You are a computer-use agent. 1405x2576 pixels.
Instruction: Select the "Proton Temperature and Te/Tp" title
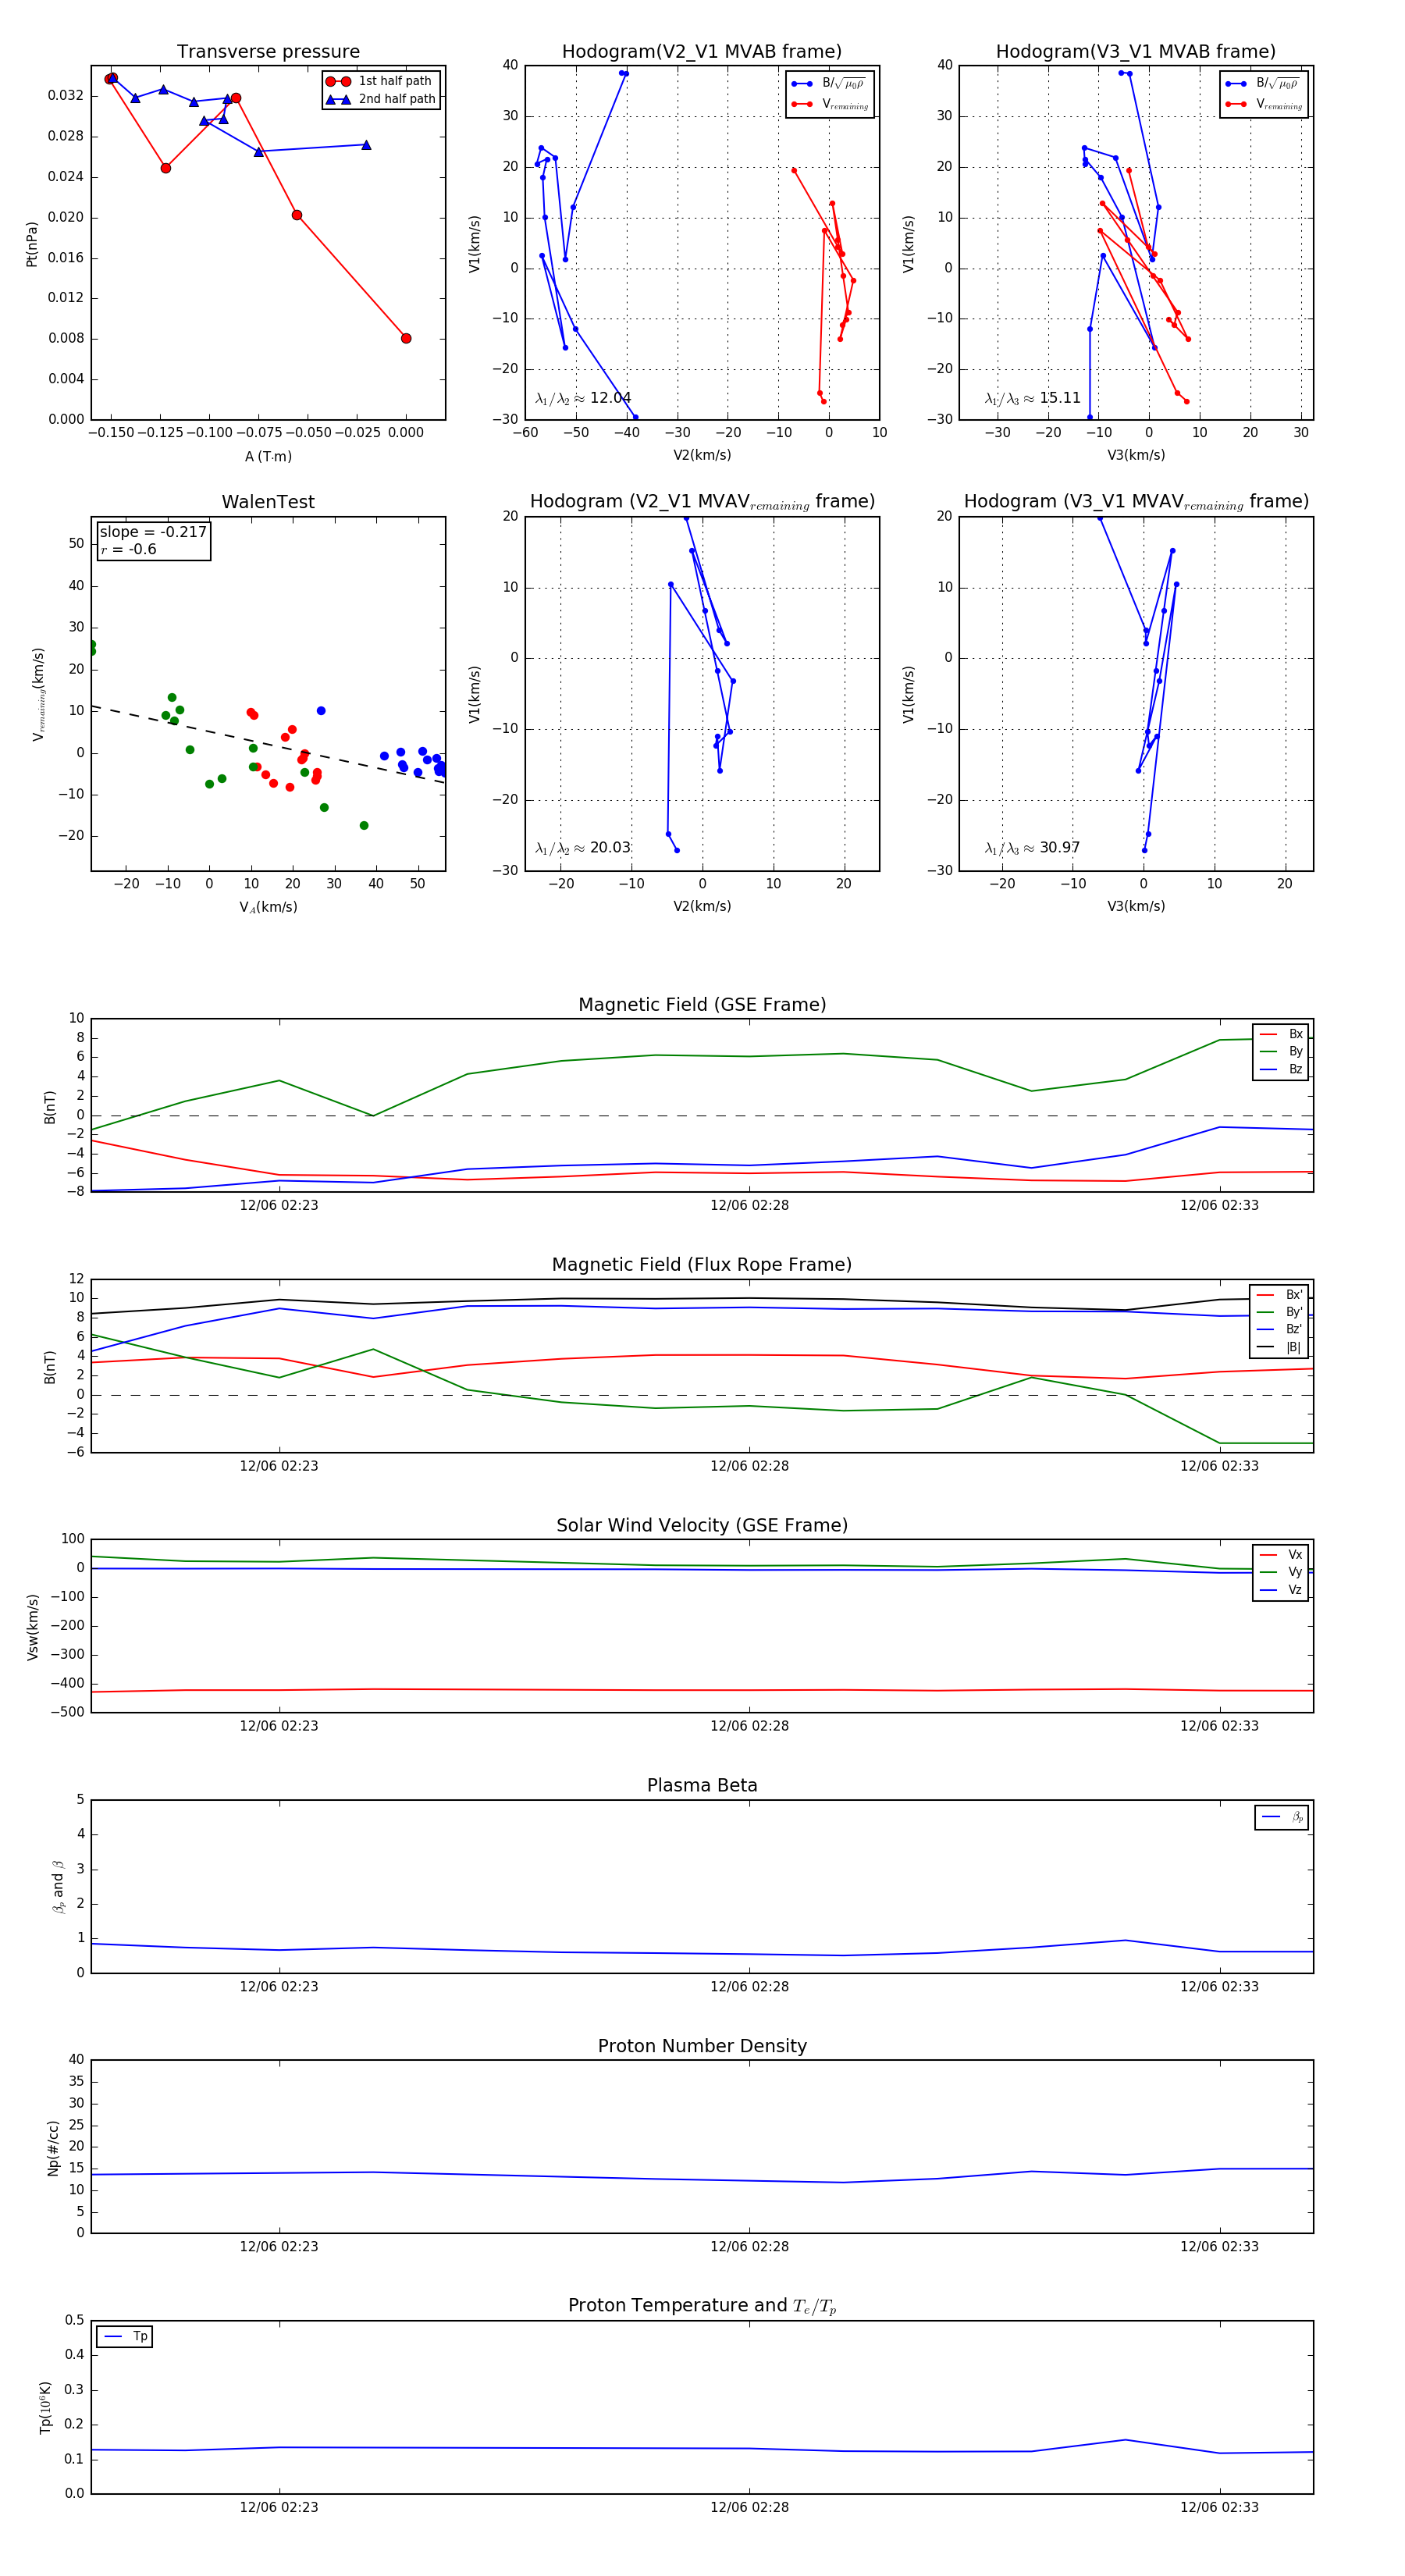tap(702, 2305)
